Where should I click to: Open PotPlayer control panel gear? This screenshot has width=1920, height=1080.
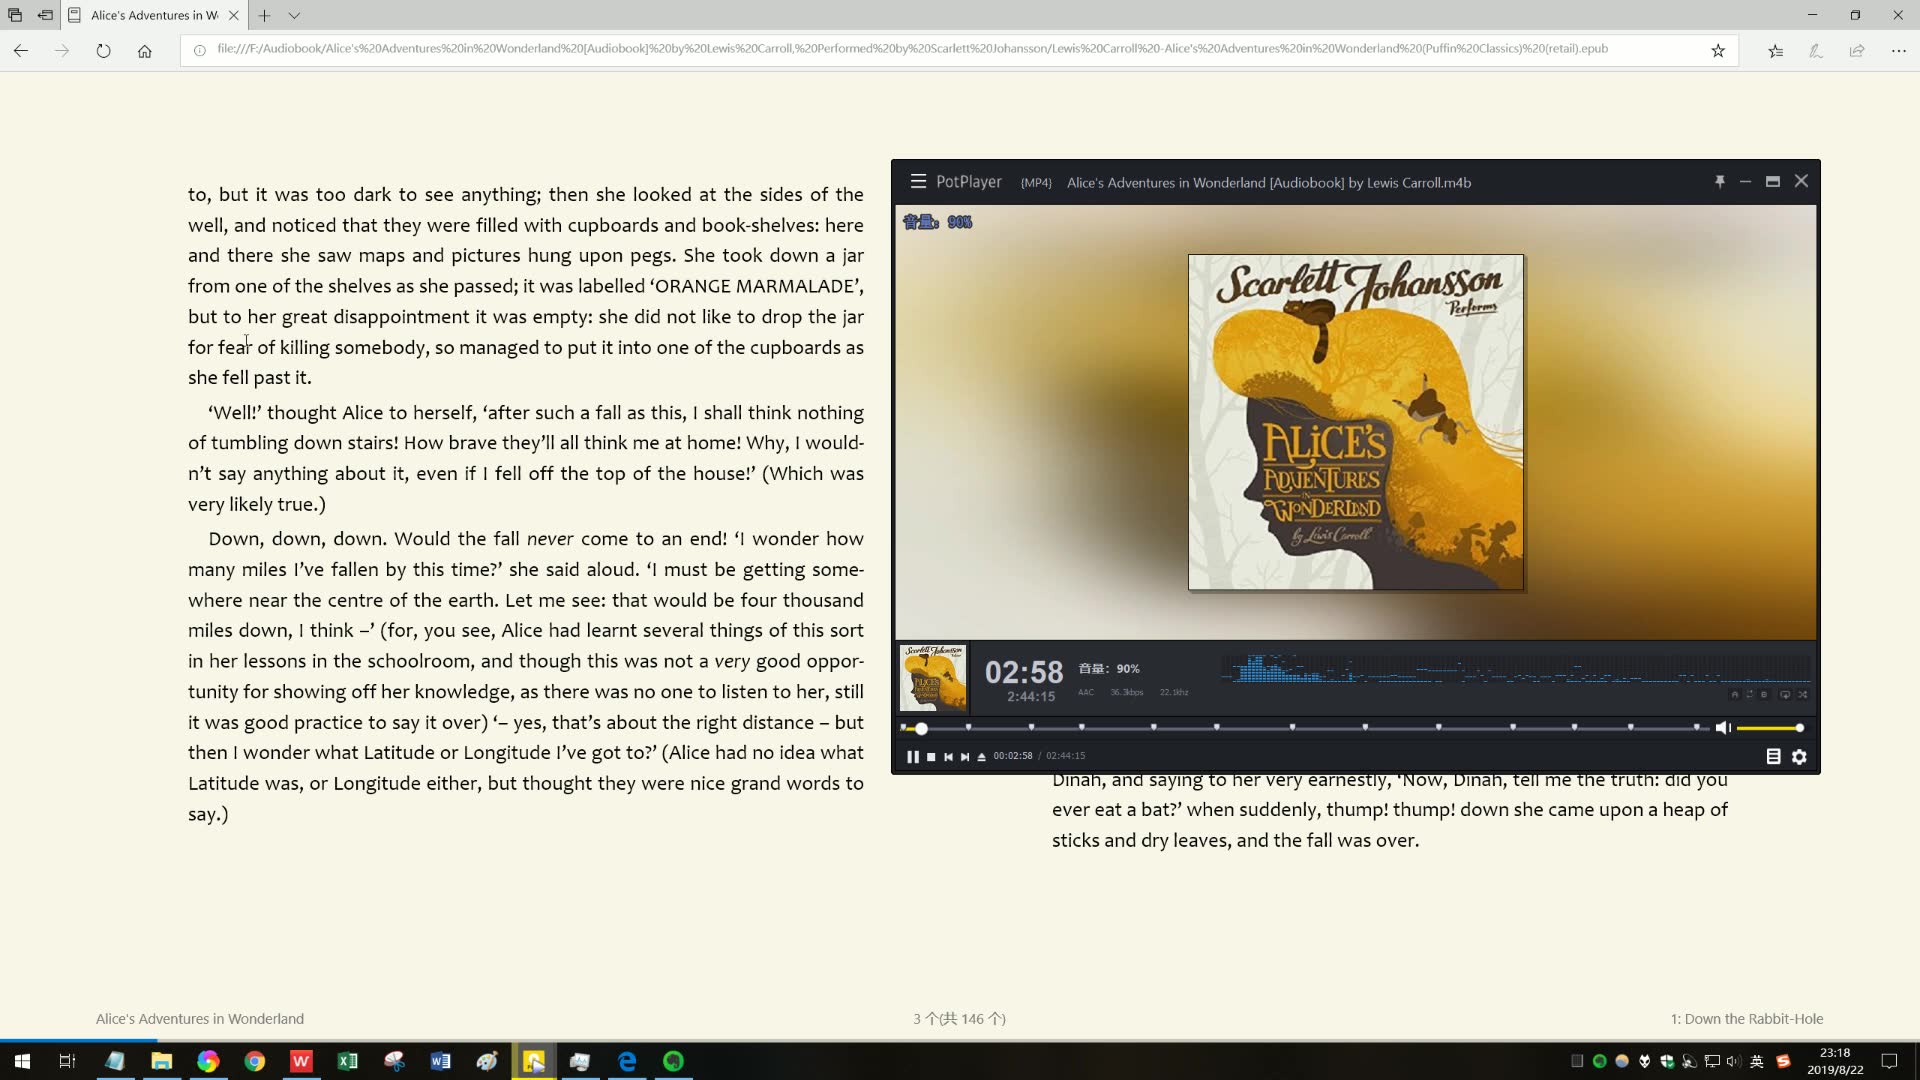[x=1799, y=757]
